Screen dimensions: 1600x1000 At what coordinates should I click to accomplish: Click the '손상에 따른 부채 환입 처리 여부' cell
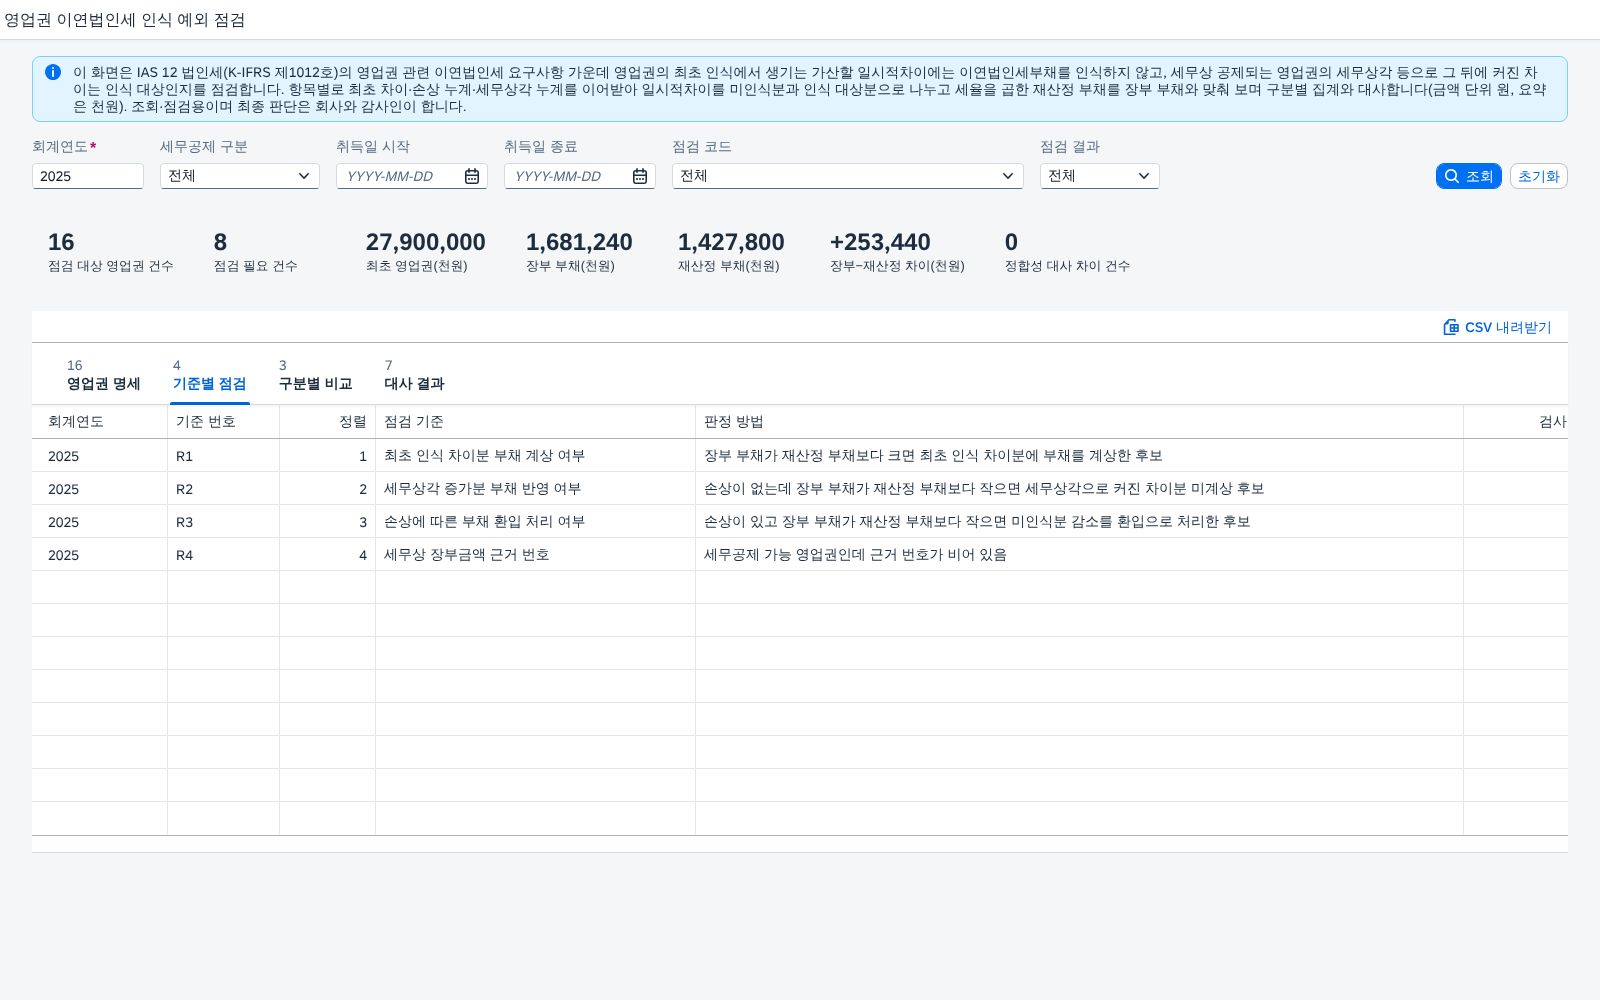[536, 522]
